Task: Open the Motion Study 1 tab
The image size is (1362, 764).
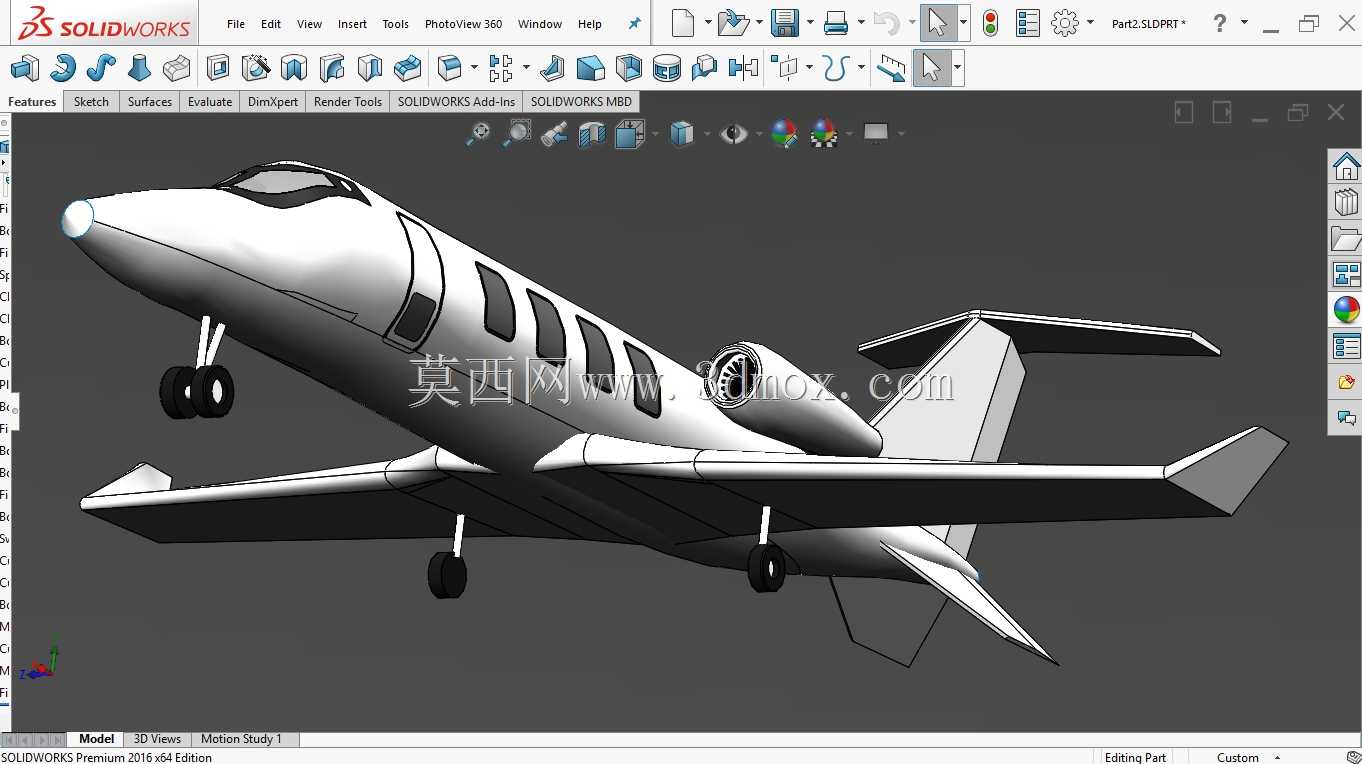Action: [241, 739]
